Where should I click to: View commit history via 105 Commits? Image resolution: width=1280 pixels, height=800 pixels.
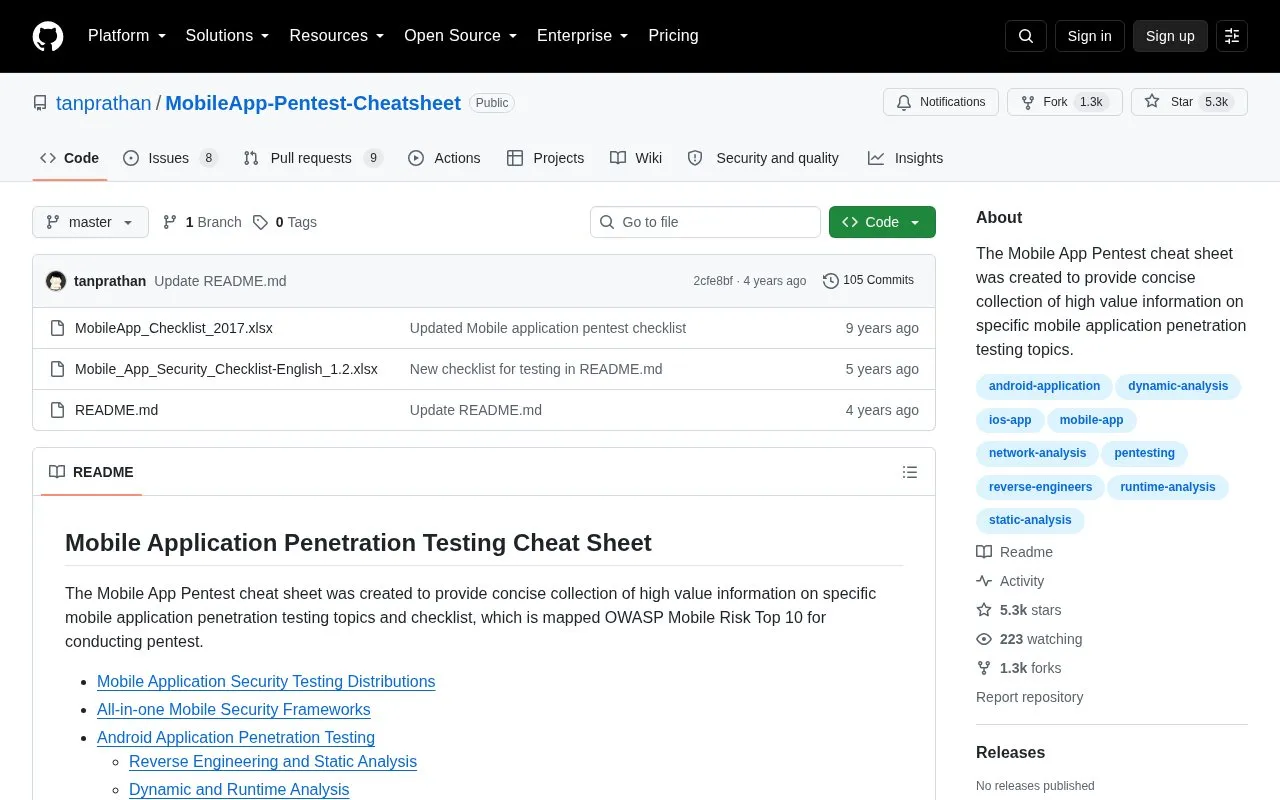point(868,281)
